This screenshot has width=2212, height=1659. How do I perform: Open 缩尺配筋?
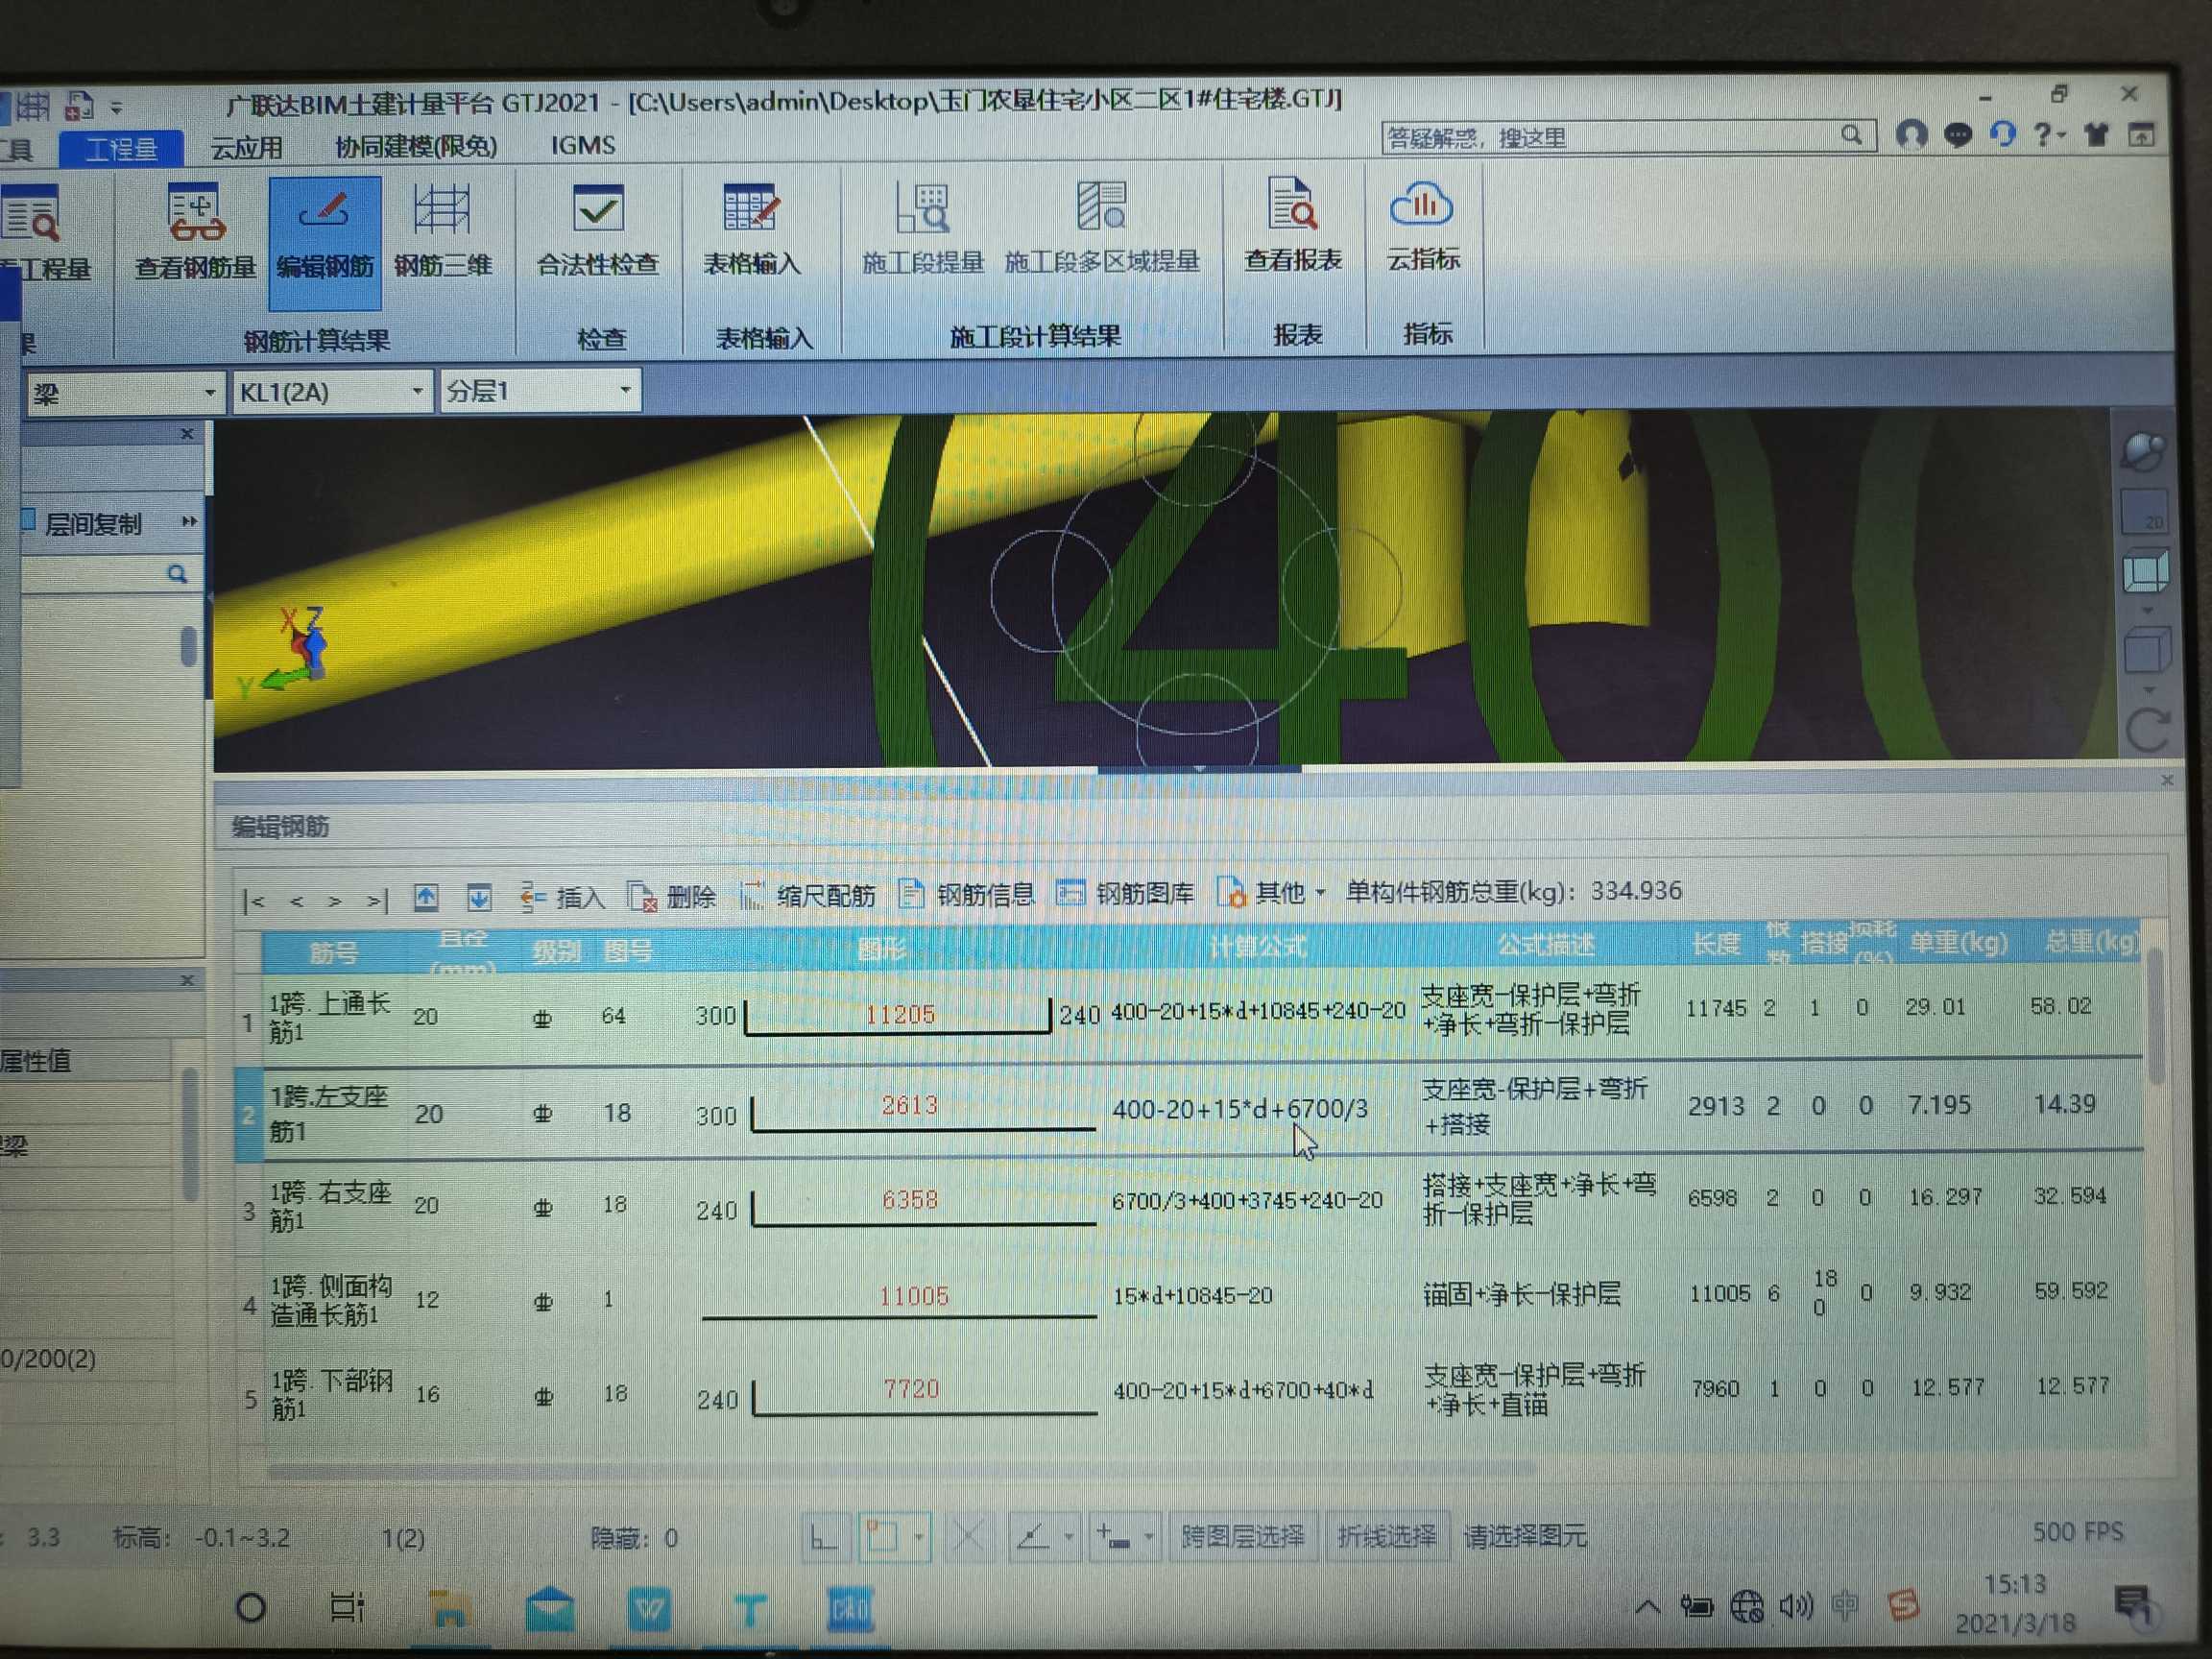click(x=808, y=895)
